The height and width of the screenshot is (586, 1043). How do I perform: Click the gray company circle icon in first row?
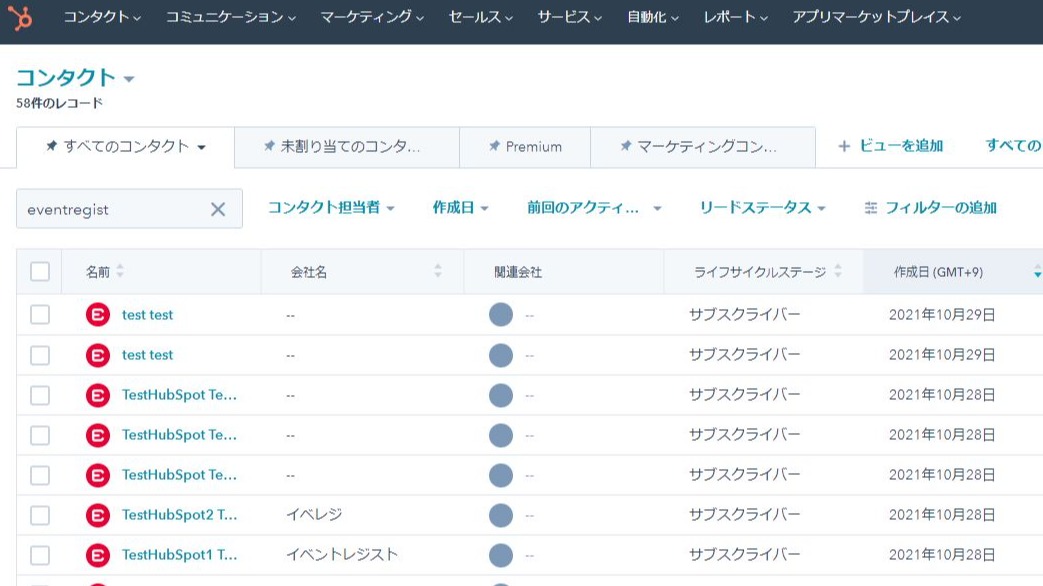[500, 315]
